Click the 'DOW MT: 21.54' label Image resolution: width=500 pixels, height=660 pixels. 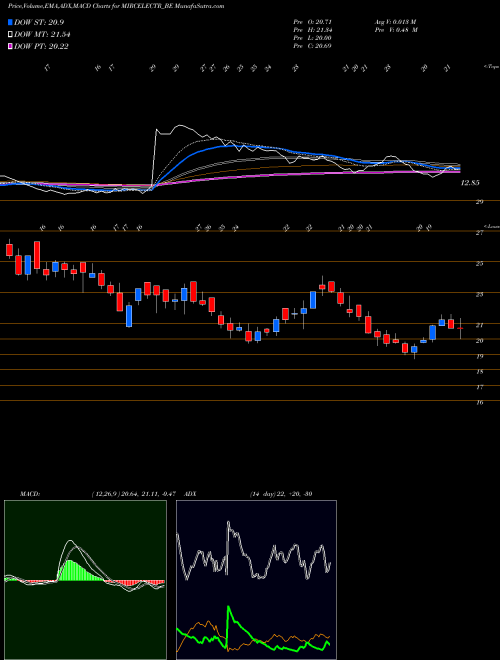pyautogui.click(x=42, y=34)
